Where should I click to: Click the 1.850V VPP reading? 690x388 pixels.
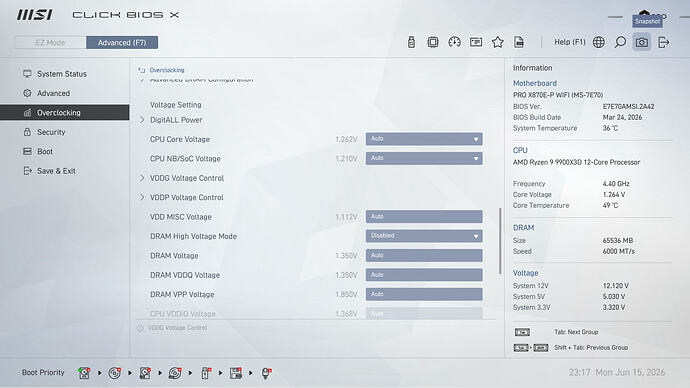(x=346, y=295)
